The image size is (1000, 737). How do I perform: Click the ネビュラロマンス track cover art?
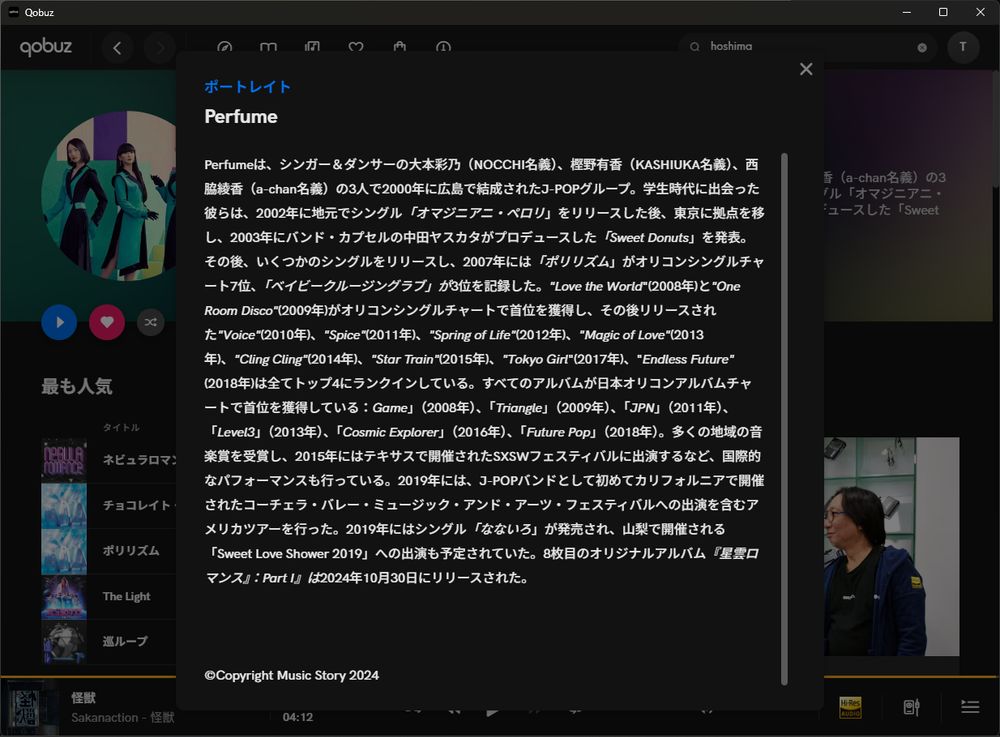[x=64, y=460]
